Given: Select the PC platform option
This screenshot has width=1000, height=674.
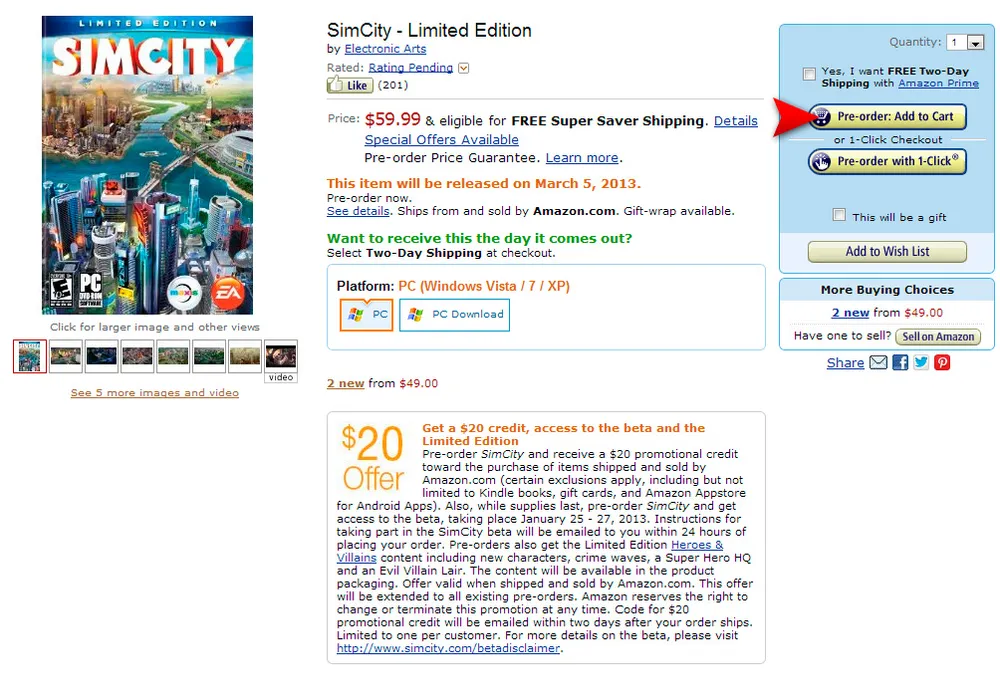Looking at the screenshot, I should click(x=366, y=314).
